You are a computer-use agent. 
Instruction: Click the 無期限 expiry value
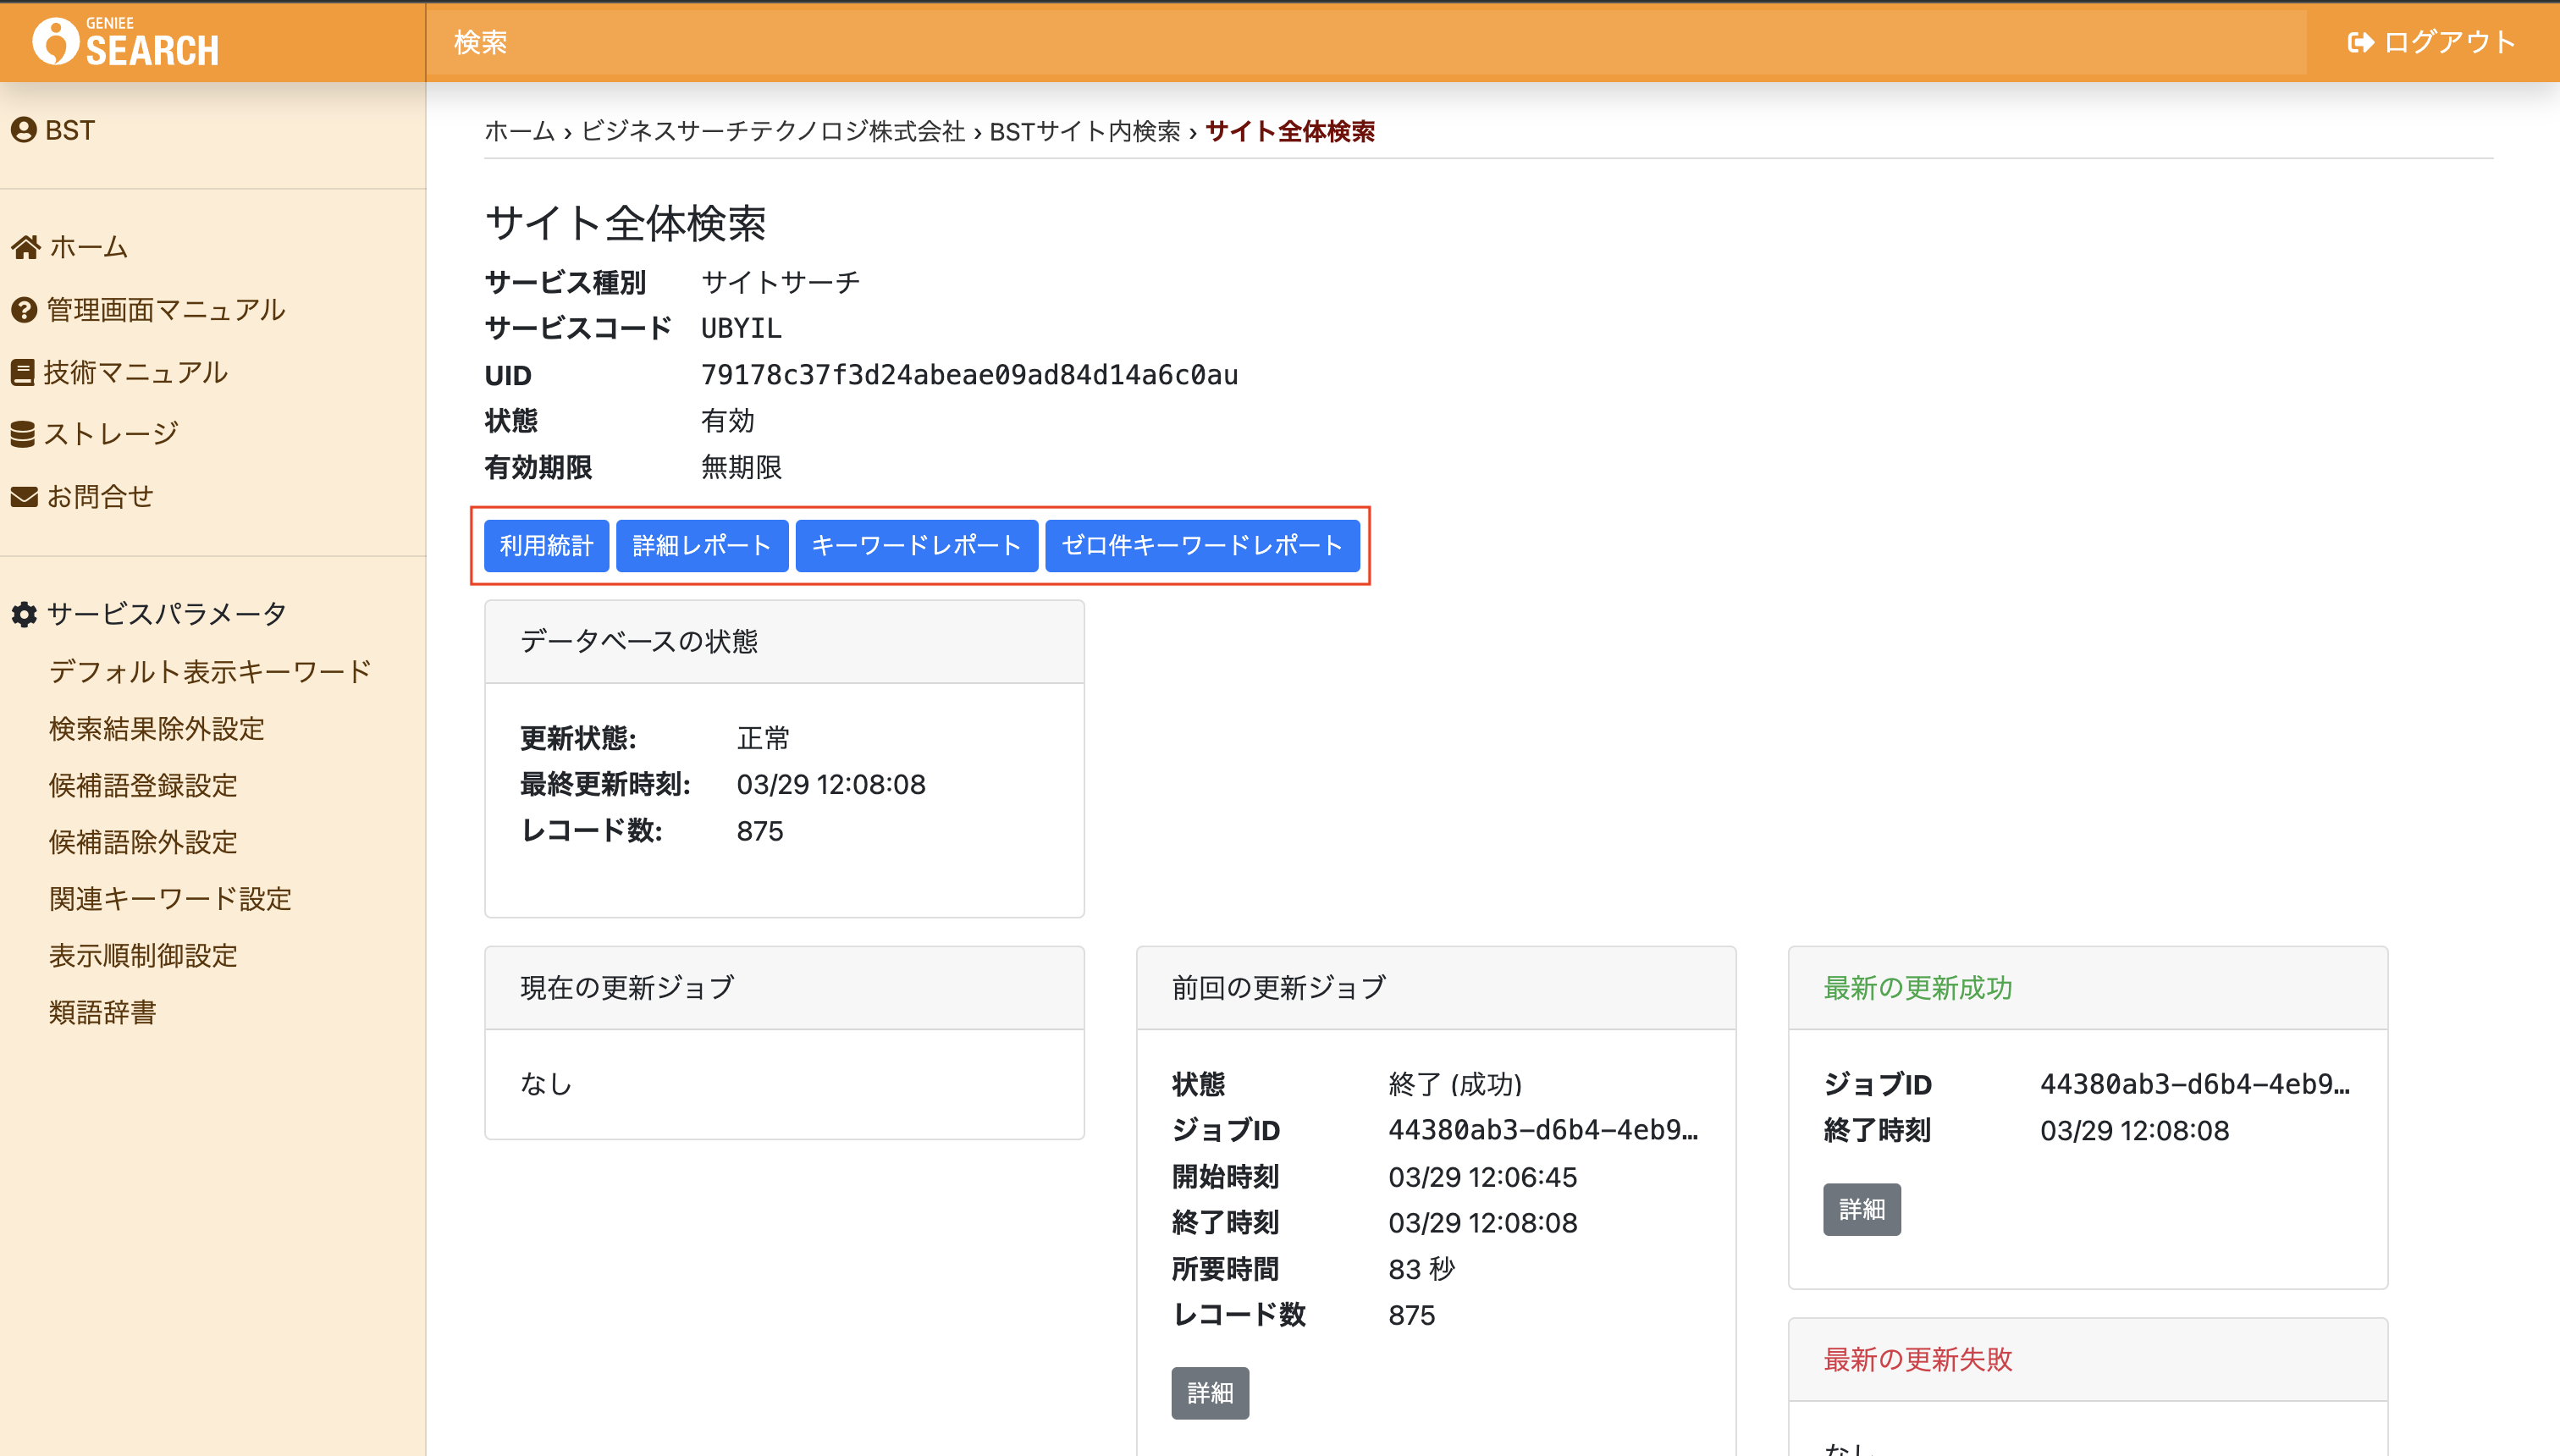[x=741, y=467]
